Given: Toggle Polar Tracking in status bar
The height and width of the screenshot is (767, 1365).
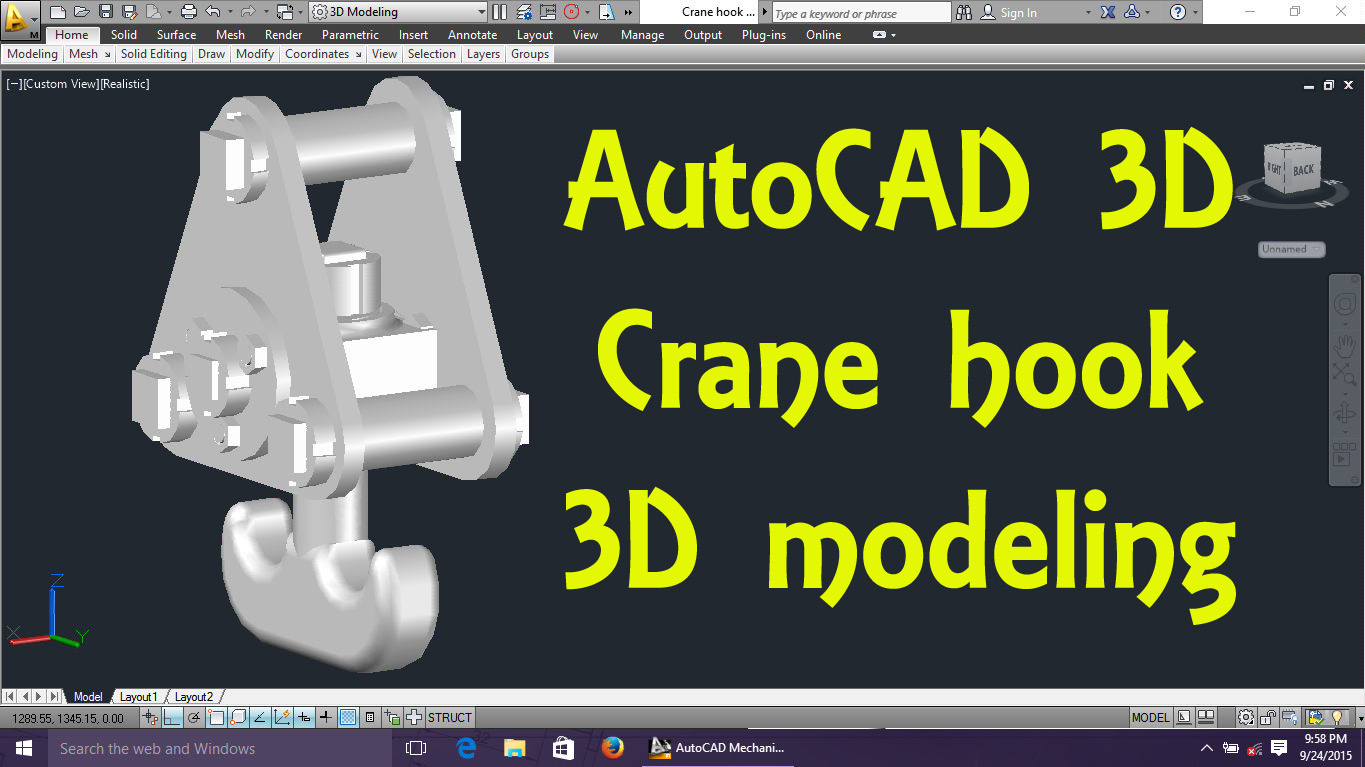Looking at the screenshot, I should [x=194, y=717].
